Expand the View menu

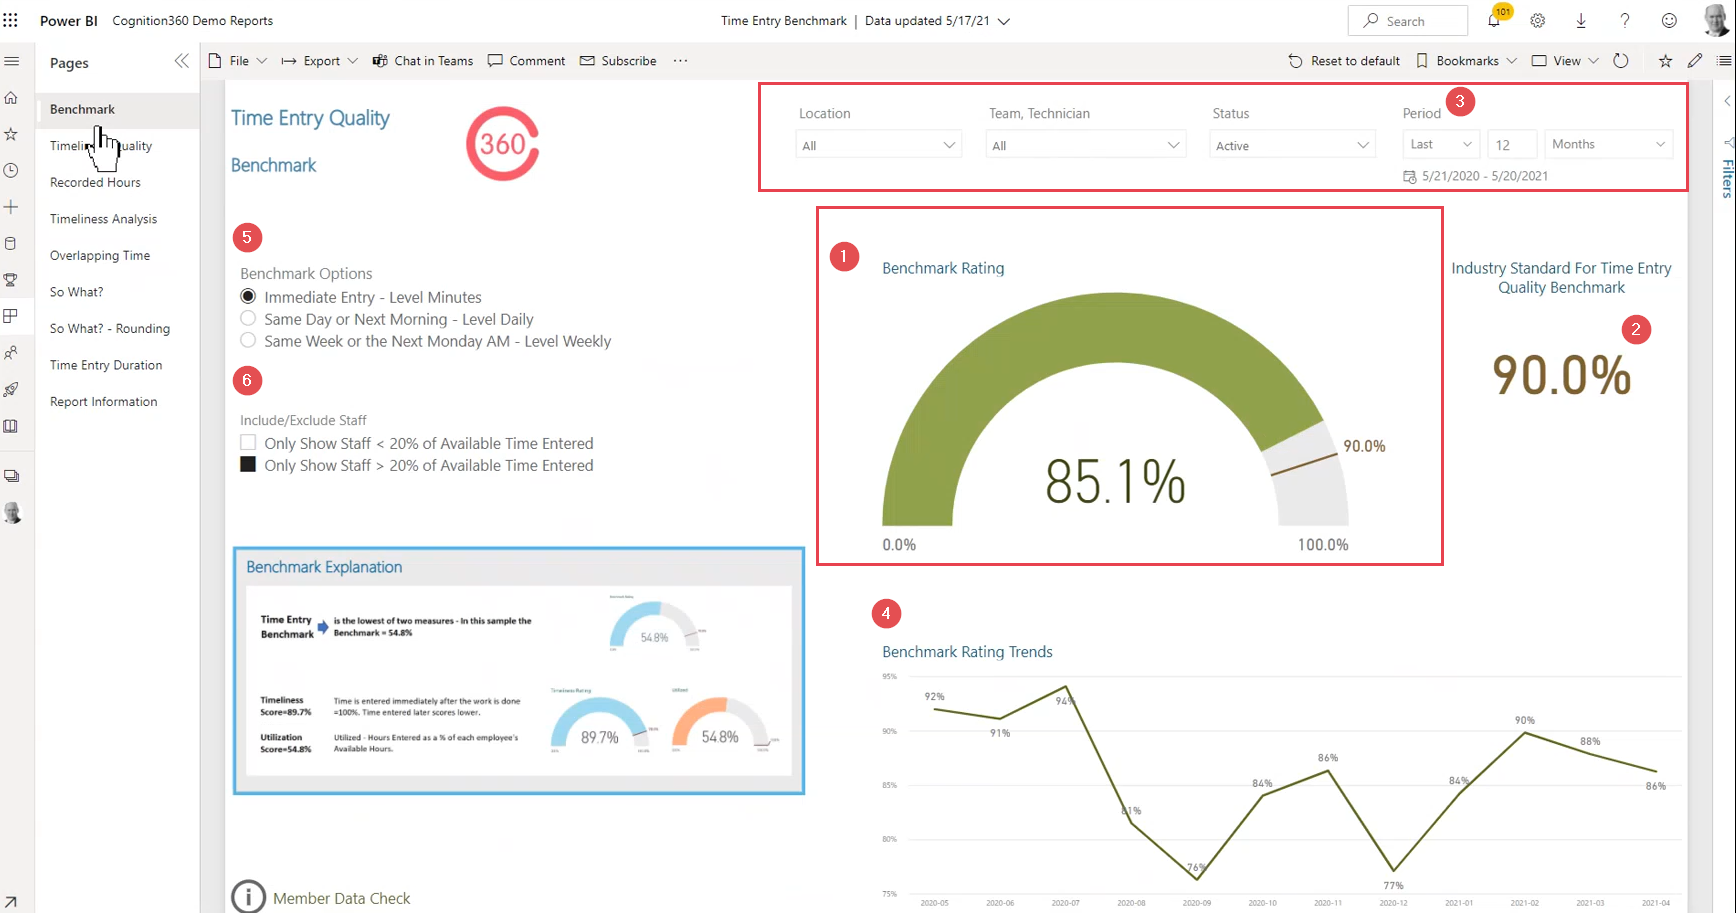coord(1565,61)
